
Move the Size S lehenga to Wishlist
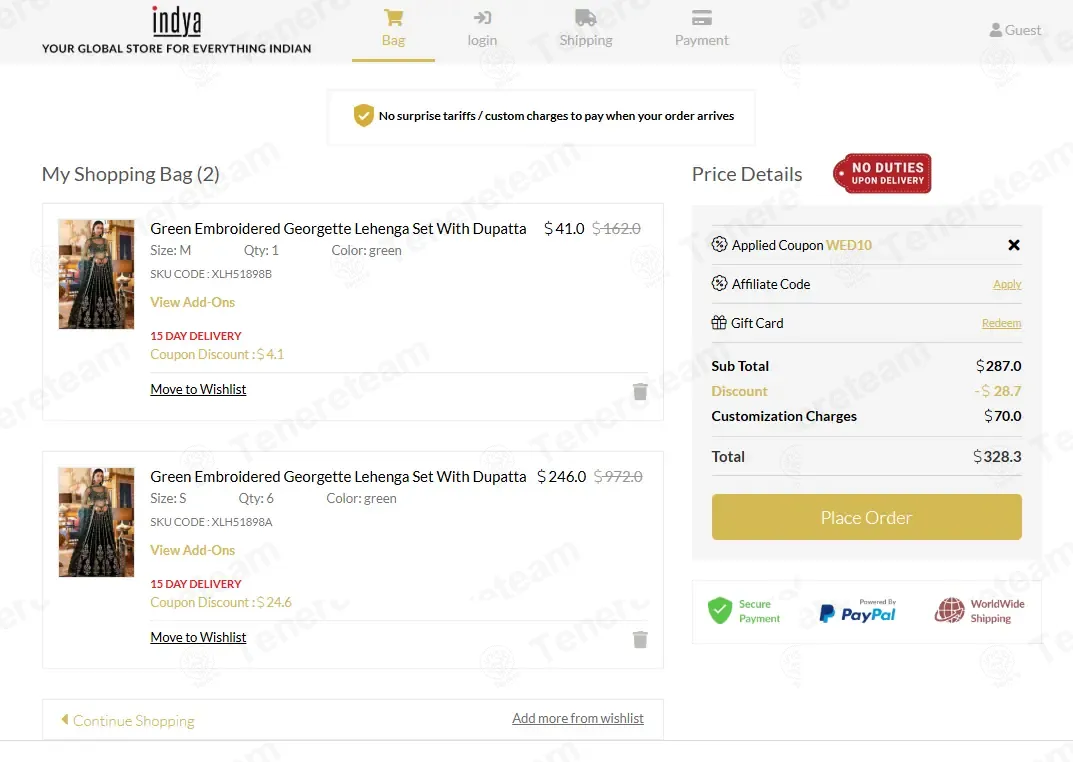[x=198, y=638]
